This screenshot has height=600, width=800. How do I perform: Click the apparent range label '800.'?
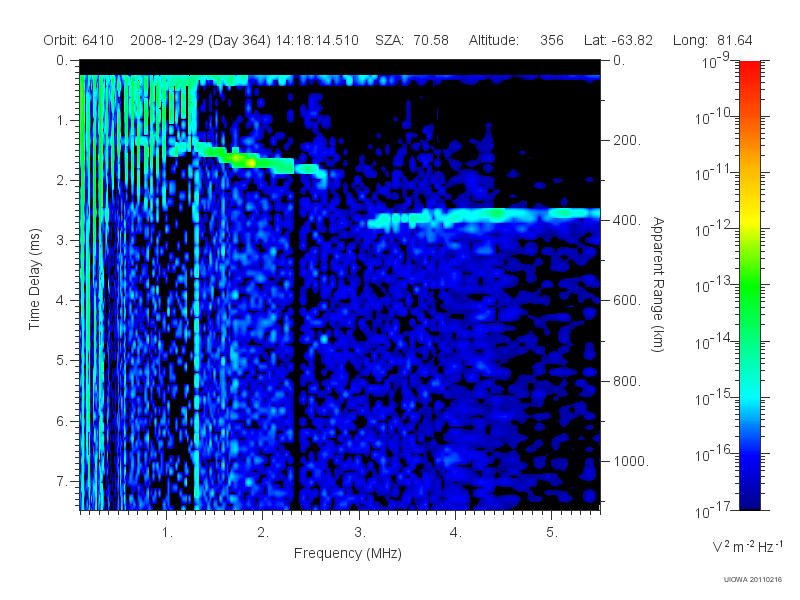point(627,381)
